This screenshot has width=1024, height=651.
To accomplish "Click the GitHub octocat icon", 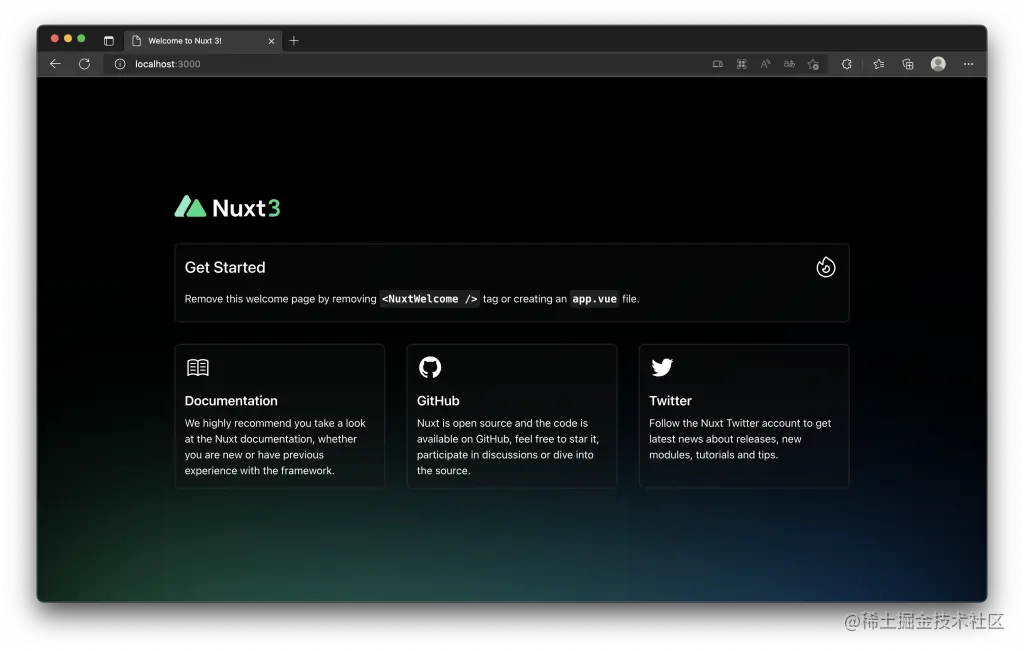I will point(430,367).
